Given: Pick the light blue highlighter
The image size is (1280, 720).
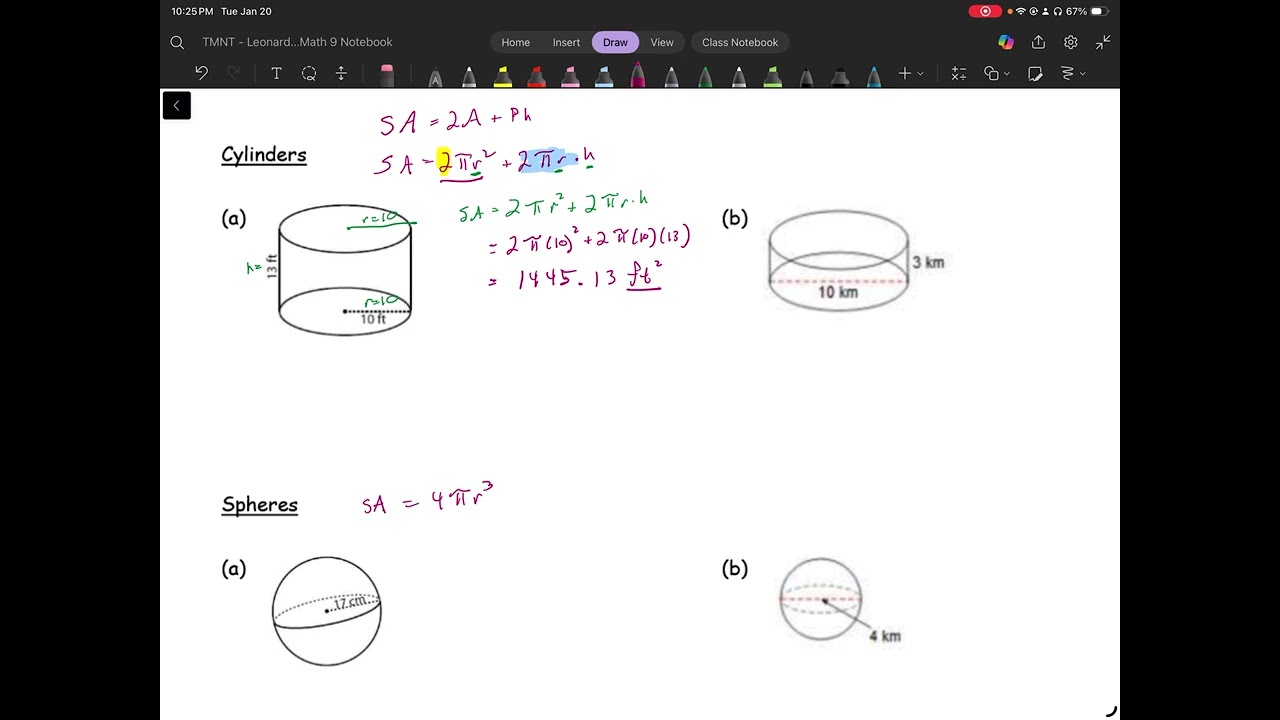Looking at the screenshot, I should 604,76.
